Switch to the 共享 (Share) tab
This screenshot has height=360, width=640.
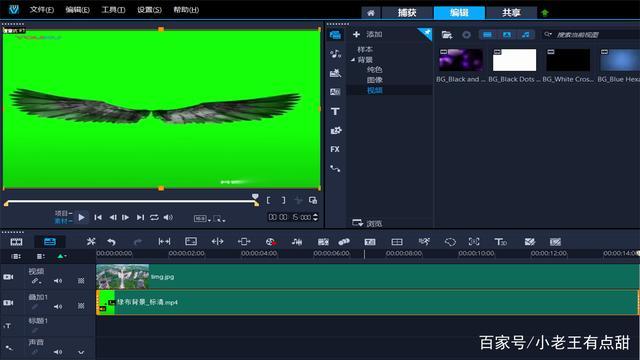click(511, 13)
